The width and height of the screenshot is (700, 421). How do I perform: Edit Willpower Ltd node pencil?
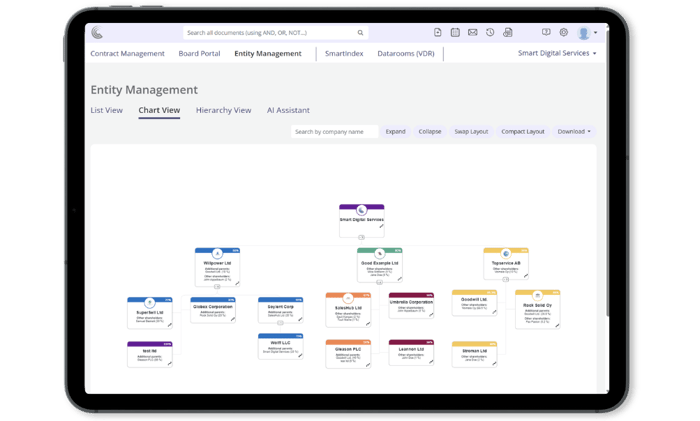[x=237, y=283]
